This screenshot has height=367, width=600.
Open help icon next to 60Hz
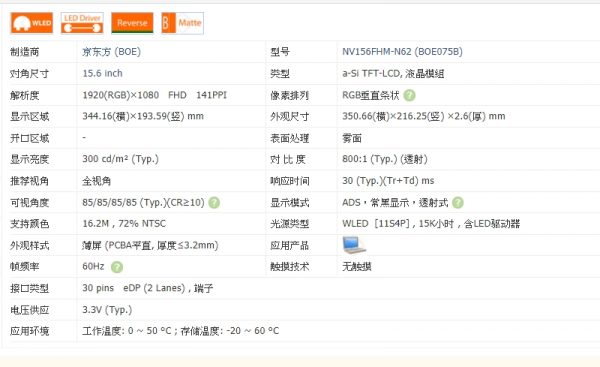(117, 267)
